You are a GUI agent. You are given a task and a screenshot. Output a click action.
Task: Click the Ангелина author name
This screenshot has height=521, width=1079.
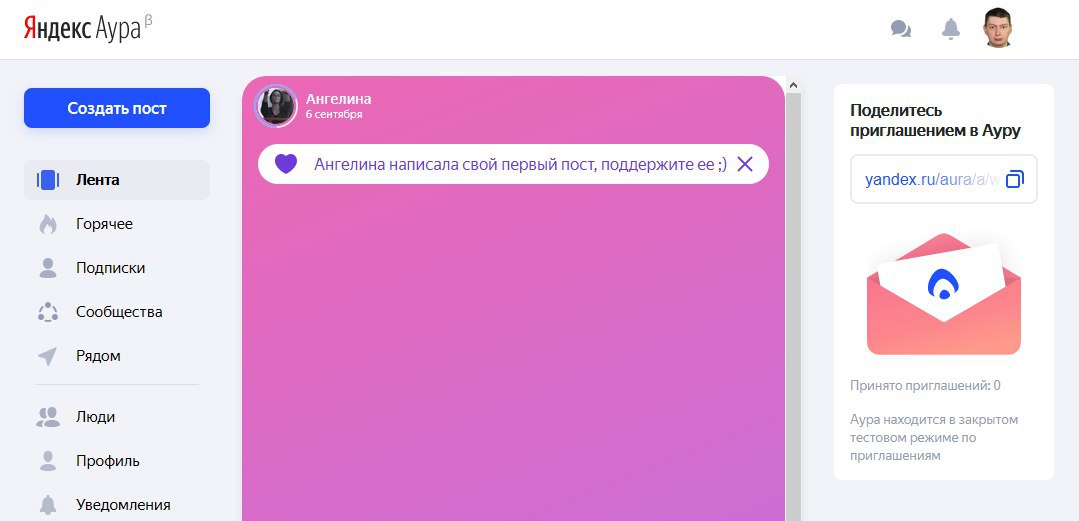tap(339, 99)
